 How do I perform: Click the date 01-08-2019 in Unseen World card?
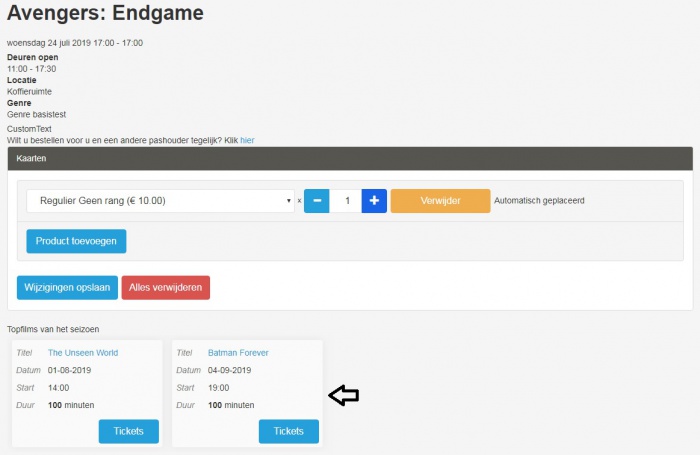coord(69,370)
